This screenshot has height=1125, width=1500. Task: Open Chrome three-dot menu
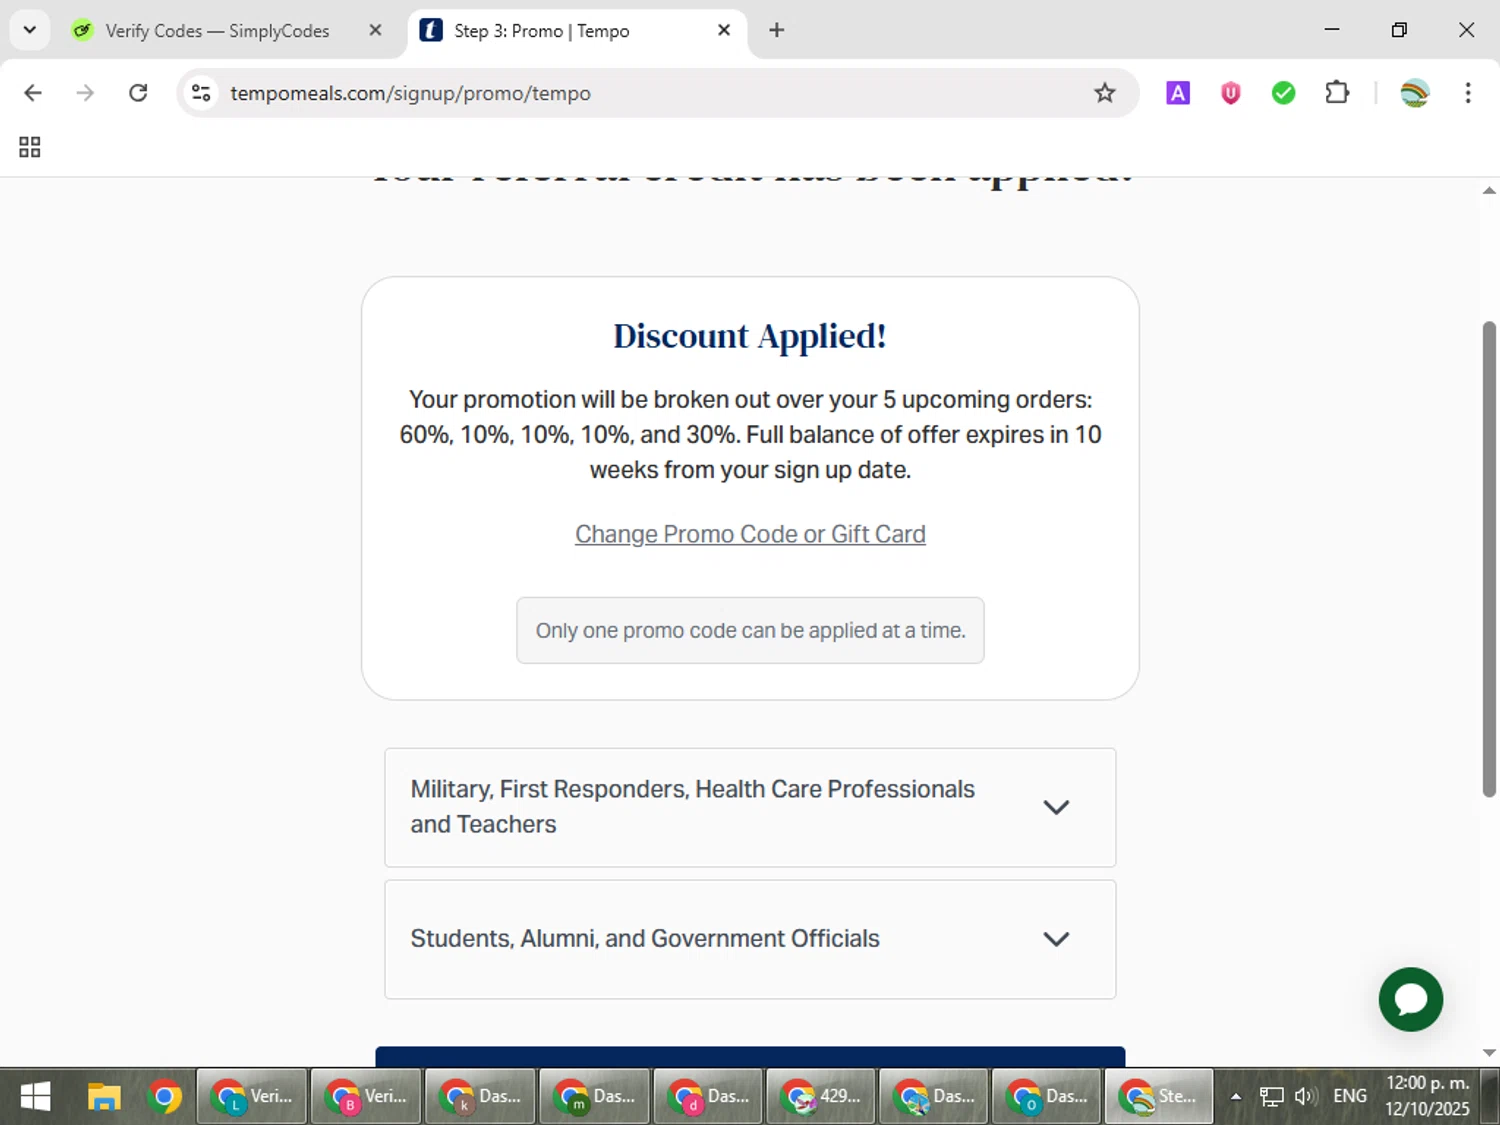(x=1468, y=93)
